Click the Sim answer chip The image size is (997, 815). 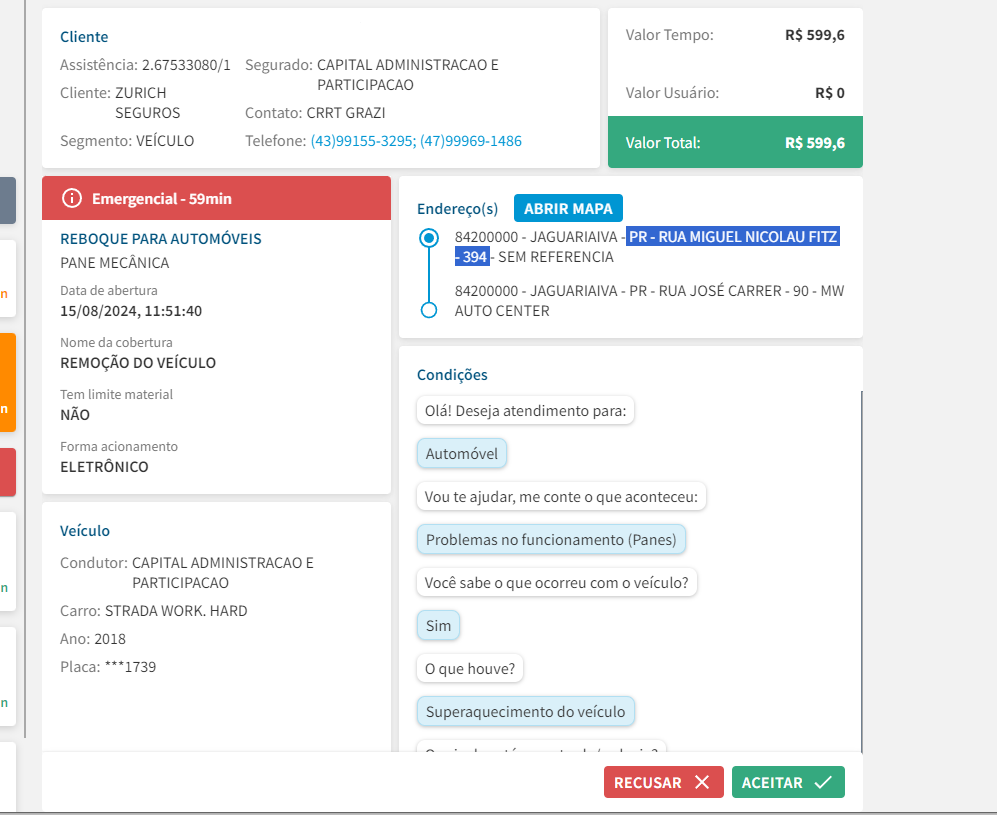tap(438, 626)
